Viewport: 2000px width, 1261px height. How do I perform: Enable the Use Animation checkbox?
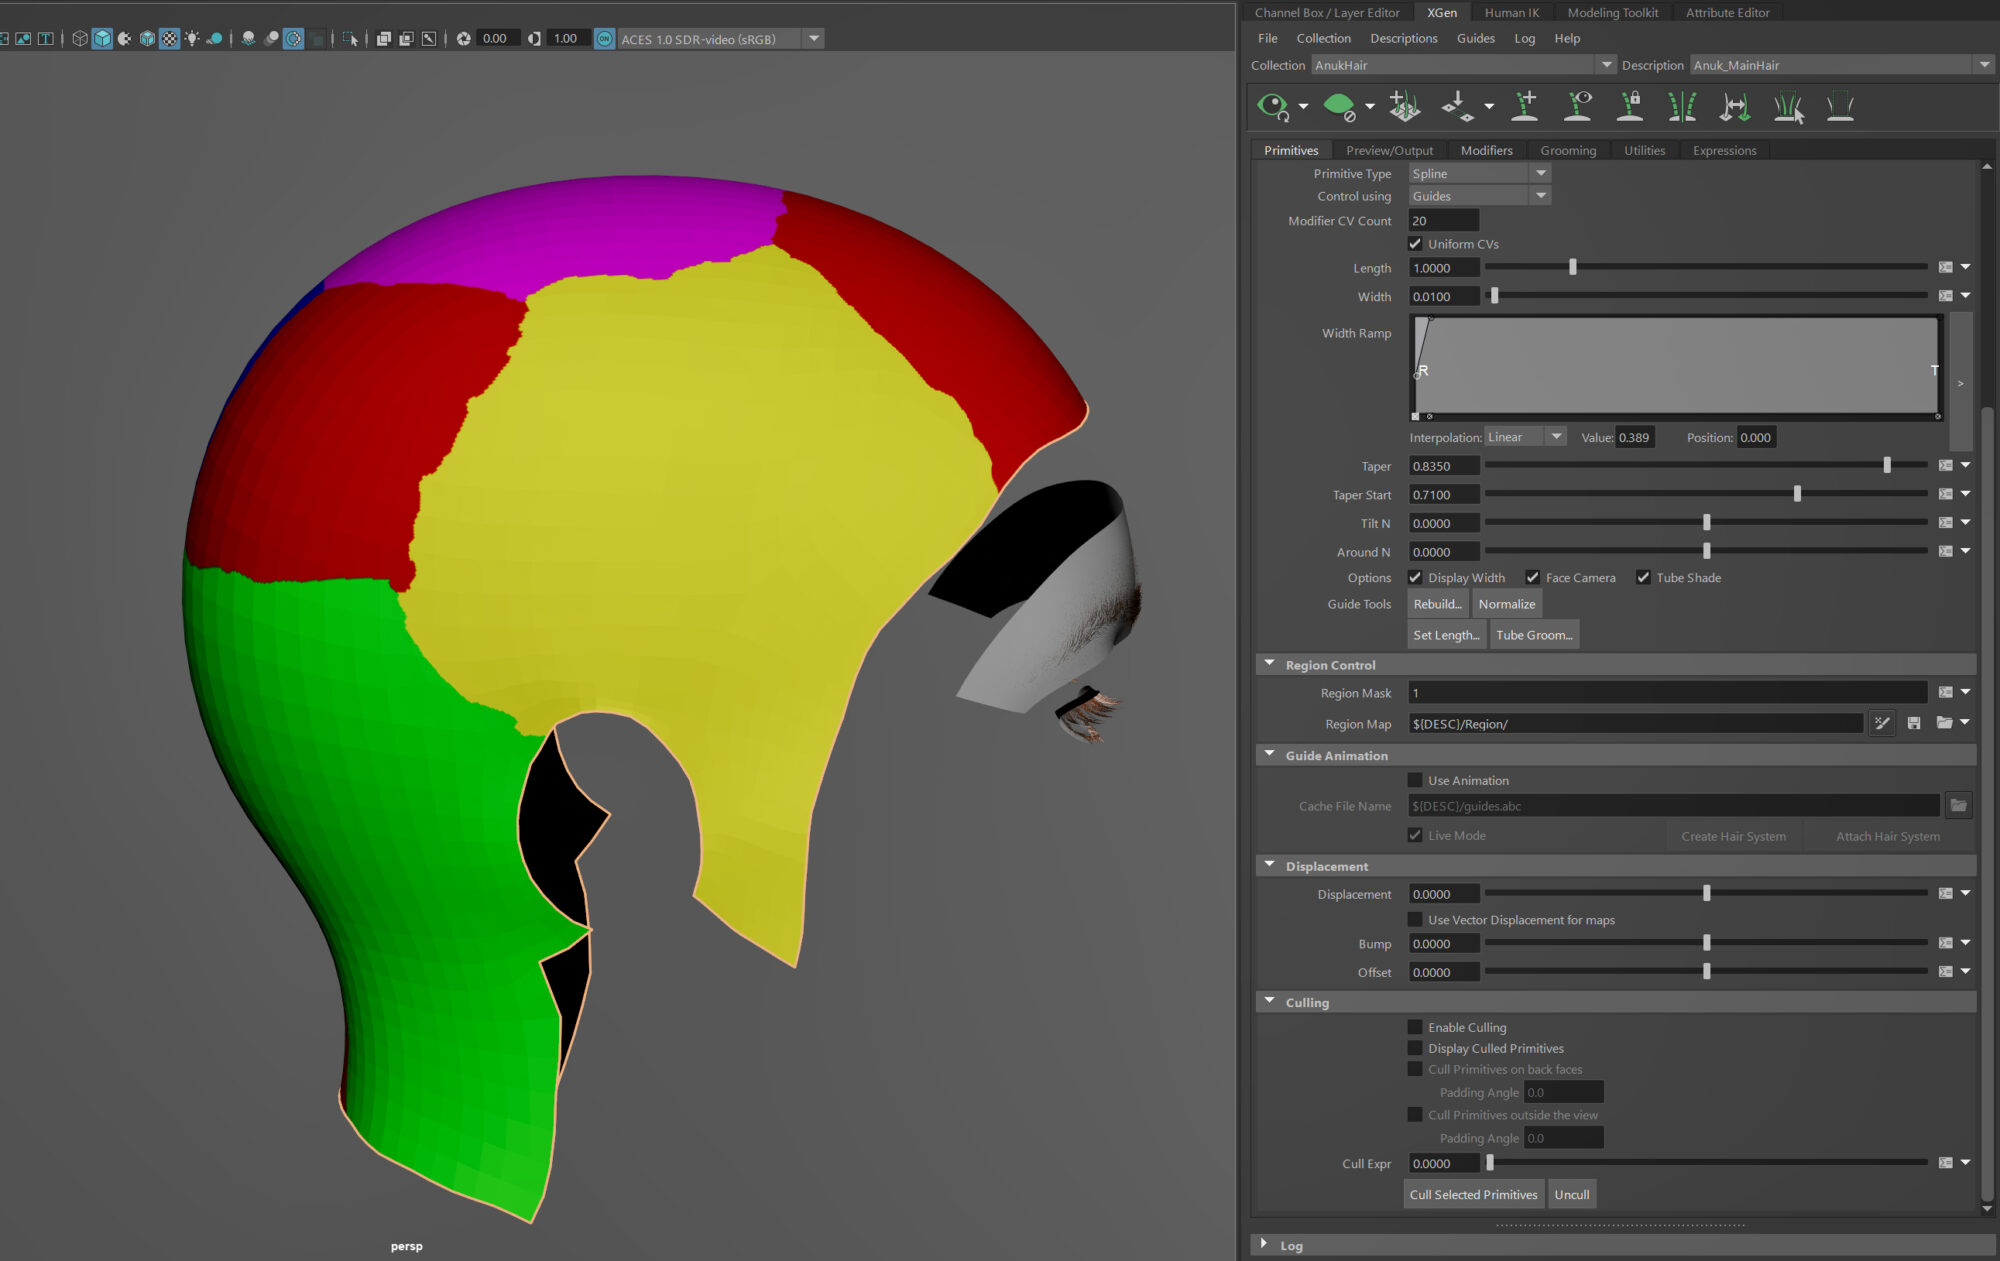coord(1415,780)
